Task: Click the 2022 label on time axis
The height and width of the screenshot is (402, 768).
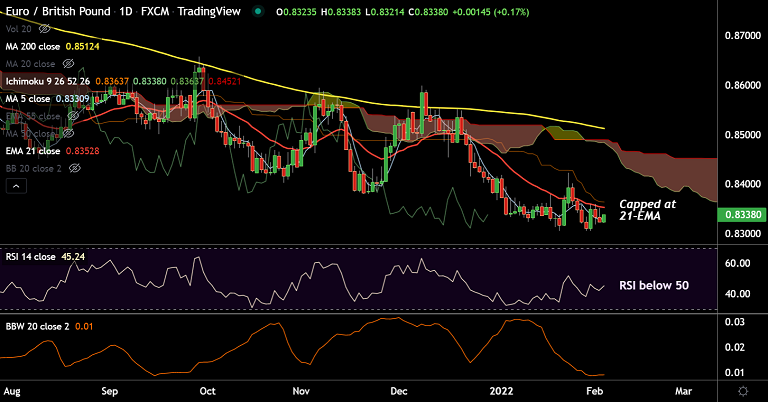Action: (502, 391)
